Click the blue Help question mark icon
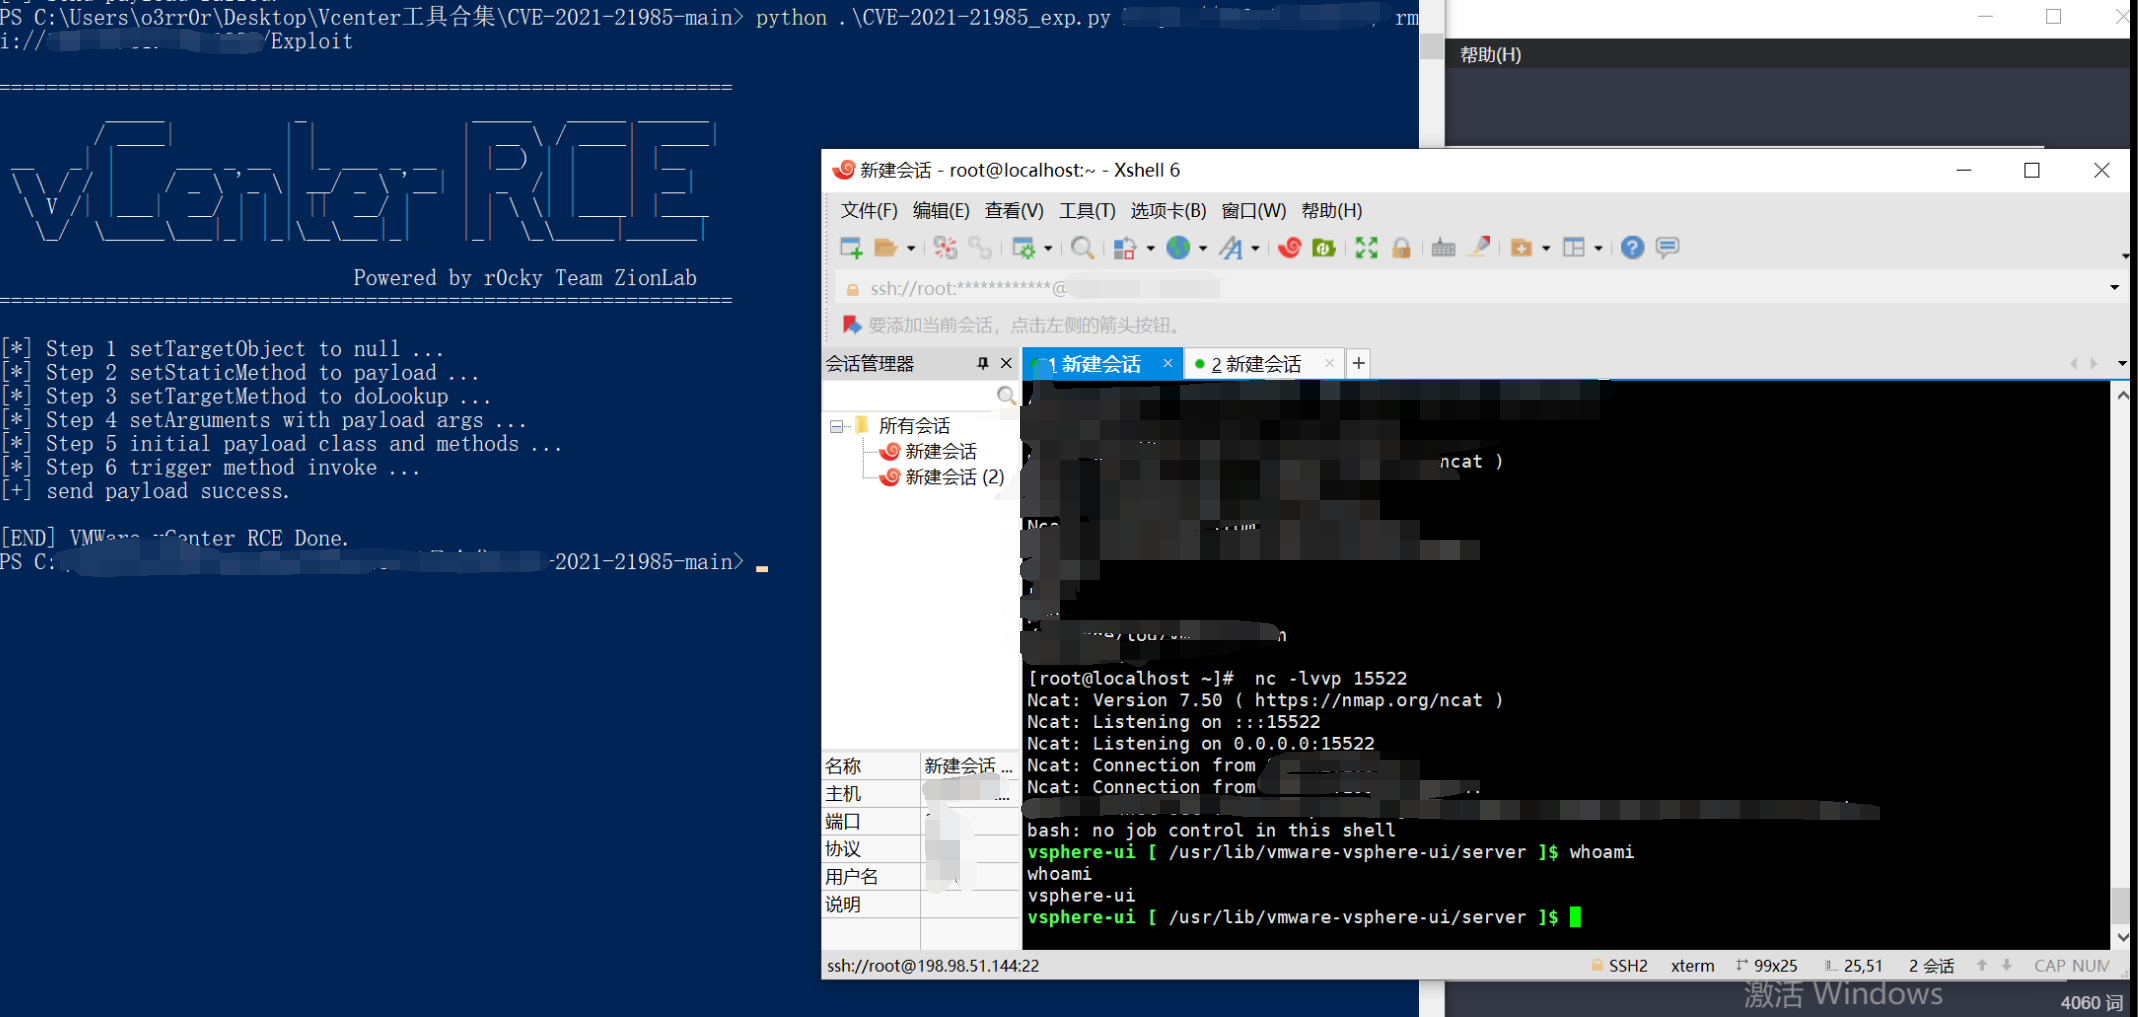 (x=1632, y=248)
